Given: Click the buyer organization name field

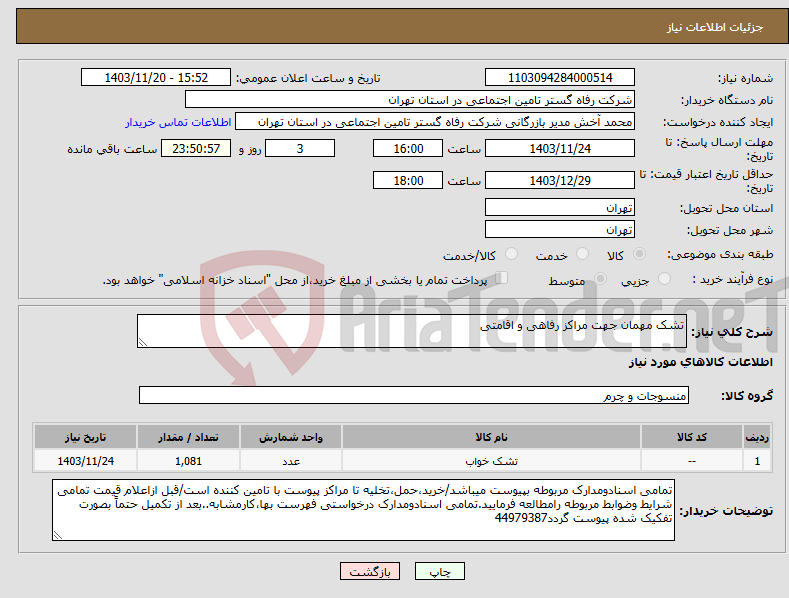Looking at the screenshot, I should point(410,100).
